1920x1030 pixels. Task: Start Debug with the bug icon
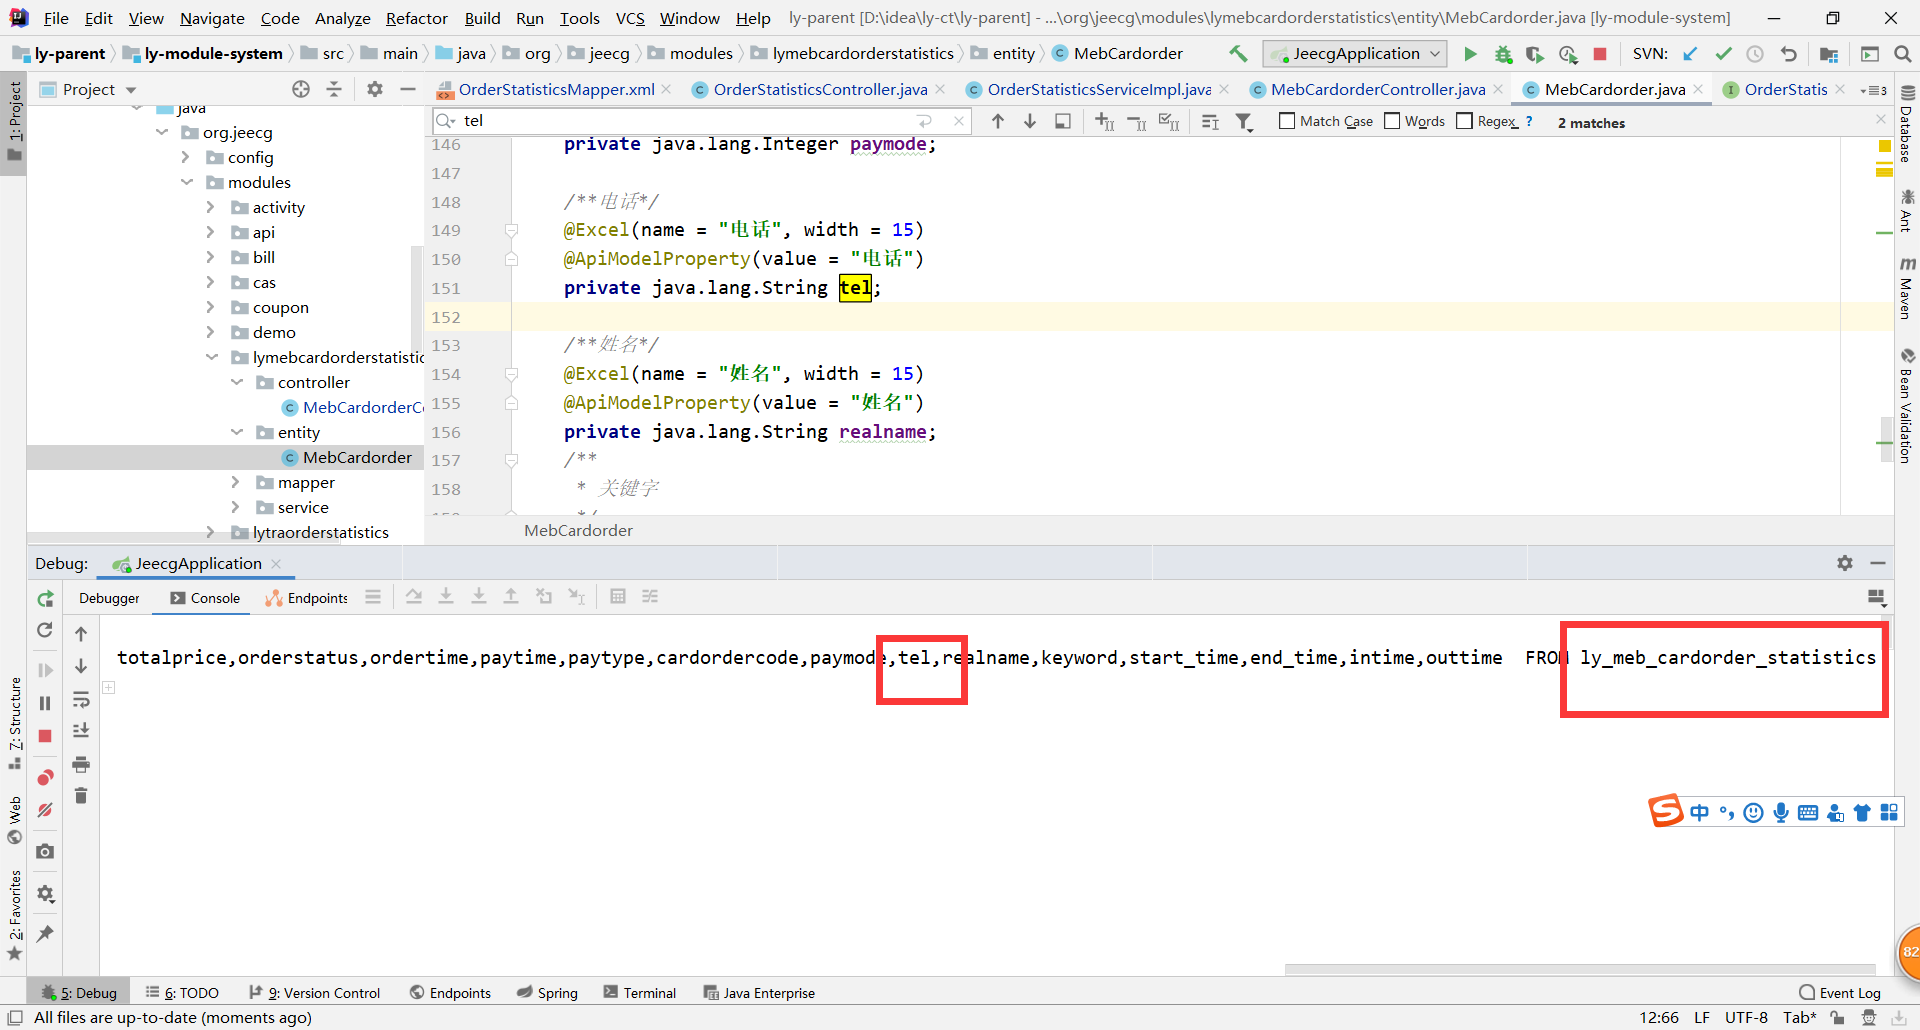click(1503, 54)
